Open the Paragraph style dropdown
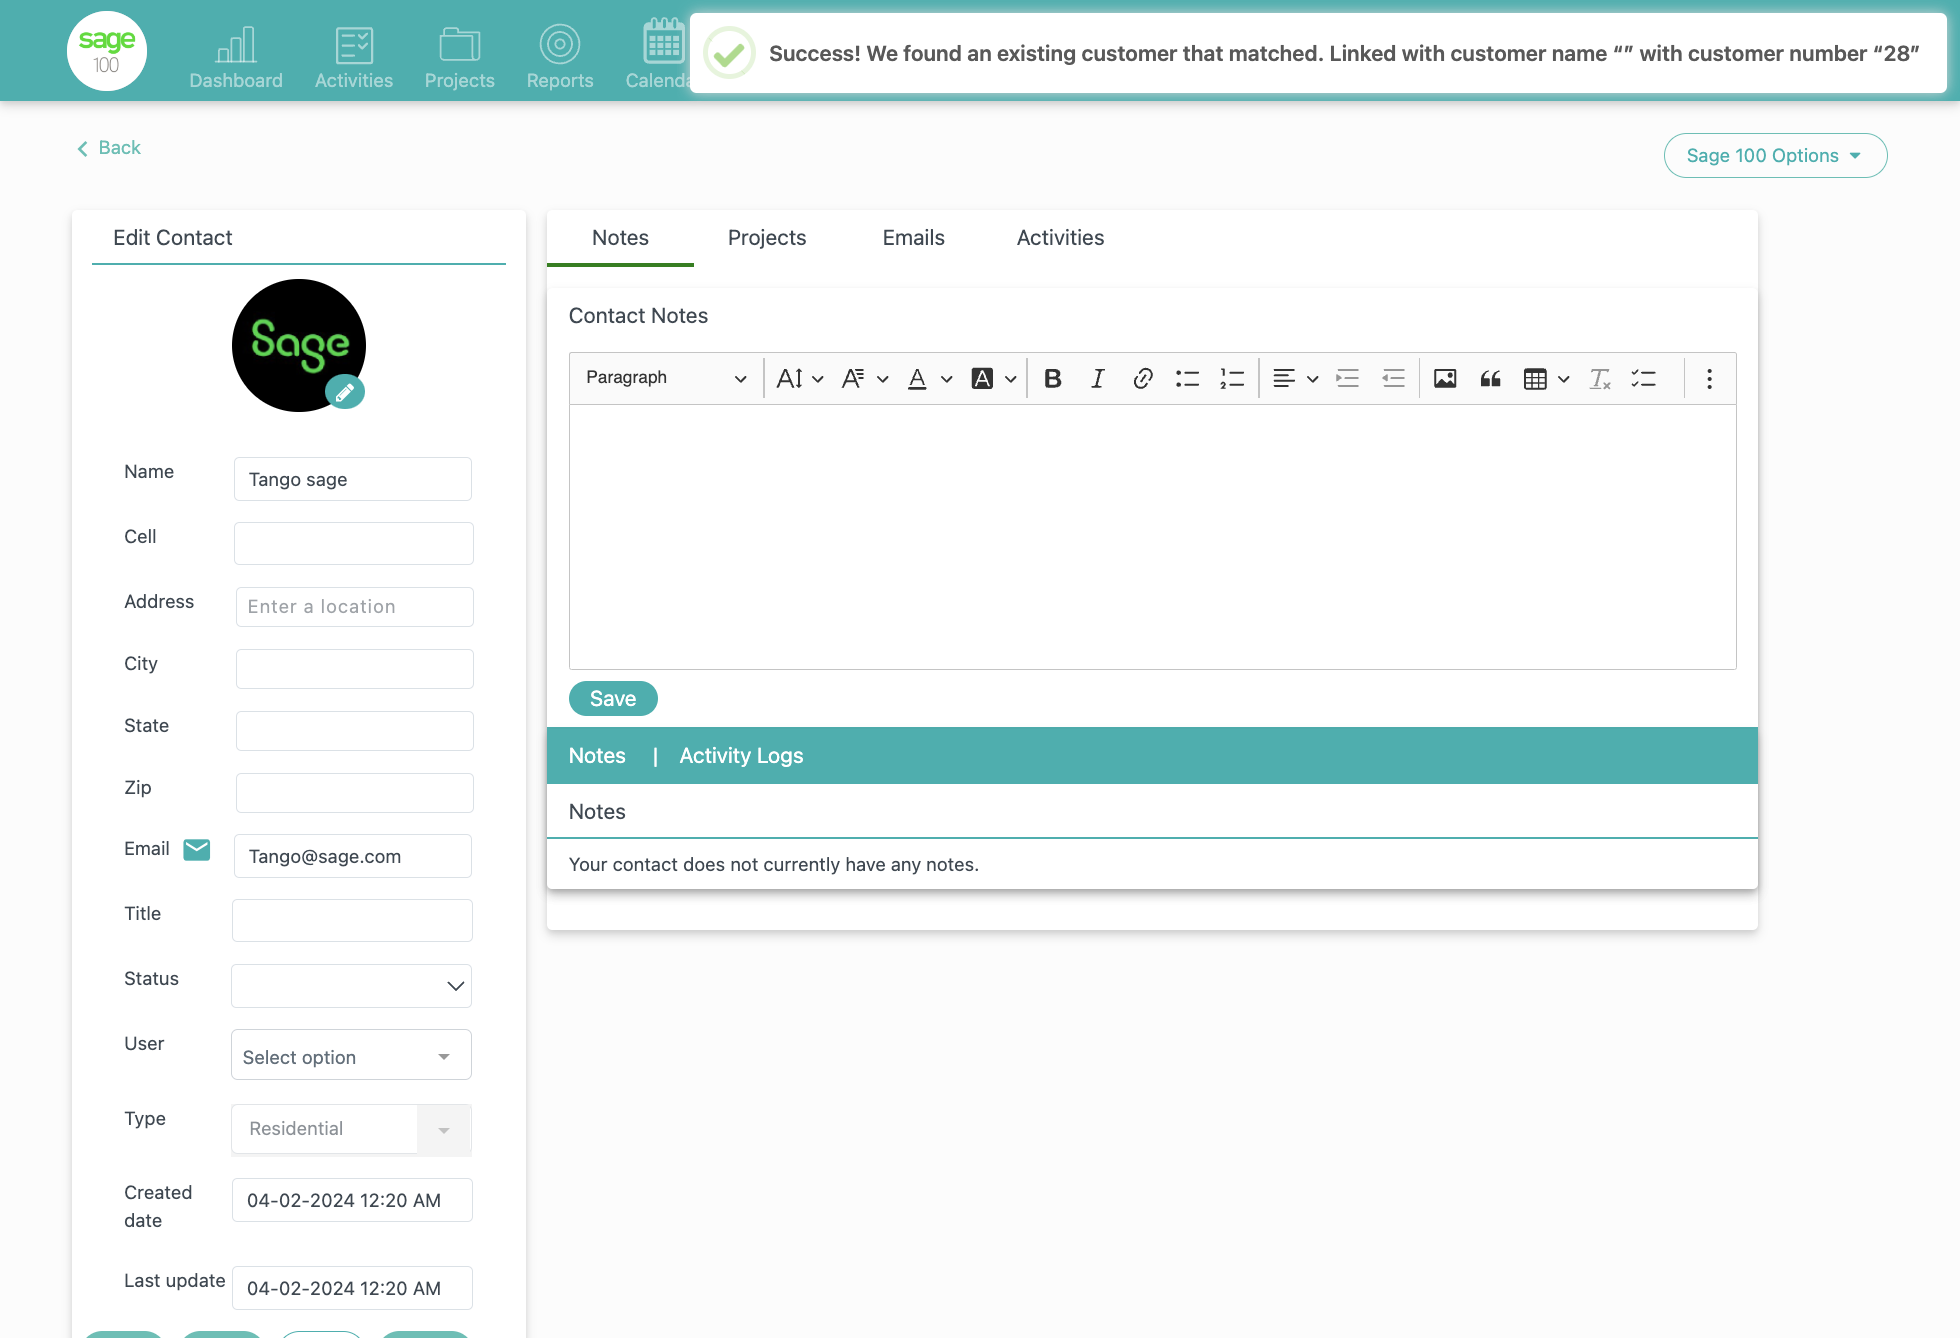 click(665, 378)
